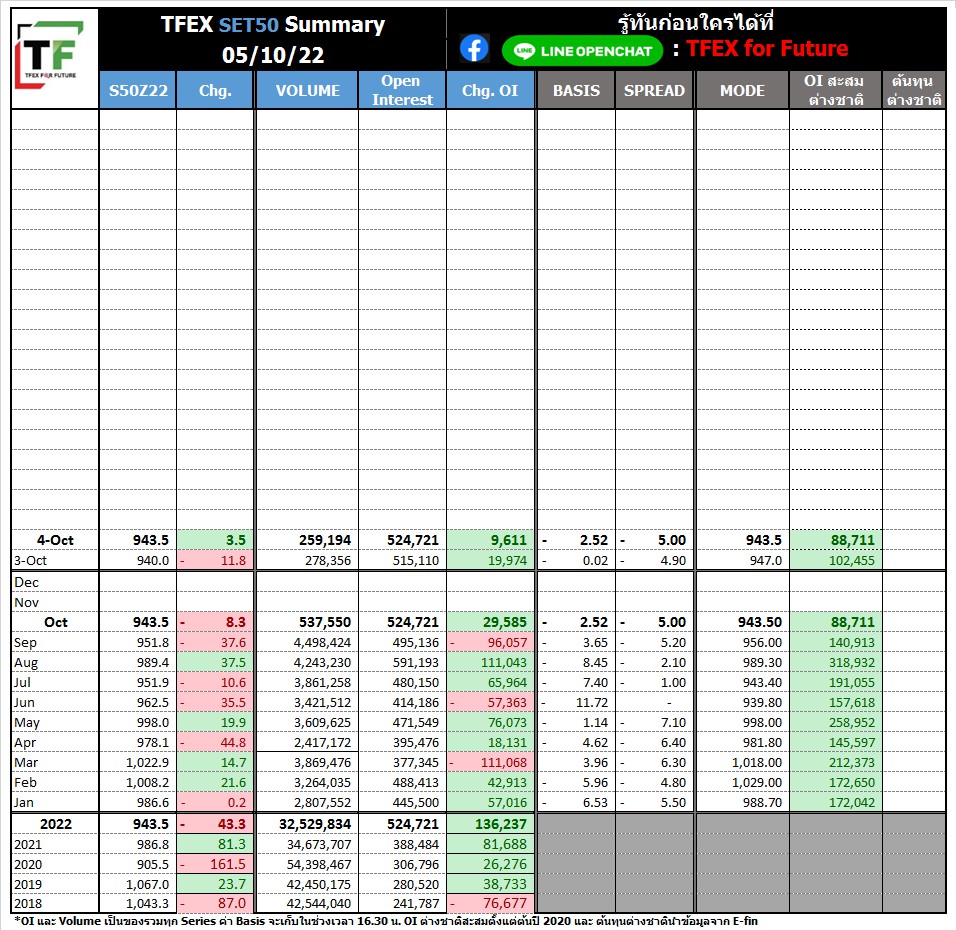Click the red 96,057 Chg. OI cell
Image resolution: width=956 pixels, height=930 pixels.
click(490, 642)
